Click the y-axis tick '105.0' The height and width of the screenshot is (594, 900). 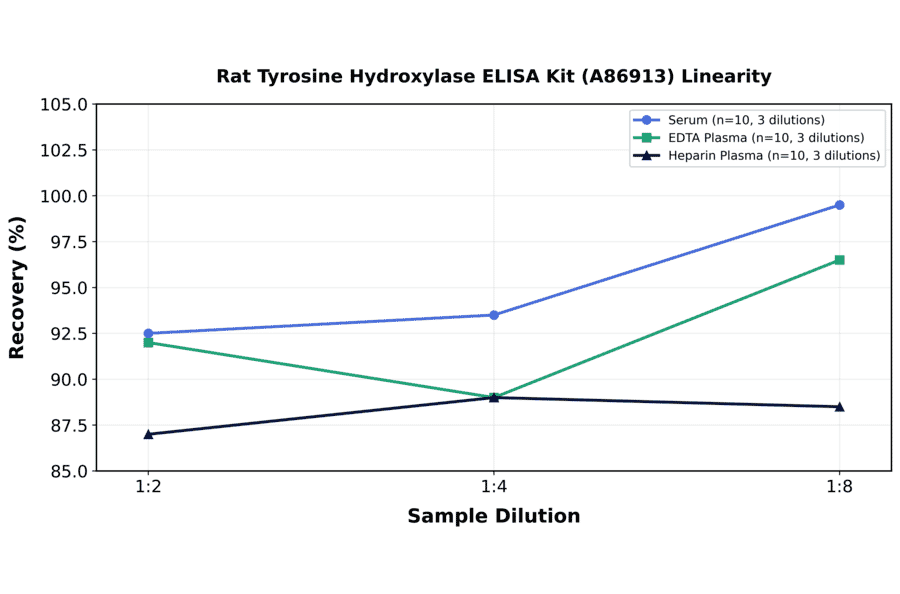64,104
